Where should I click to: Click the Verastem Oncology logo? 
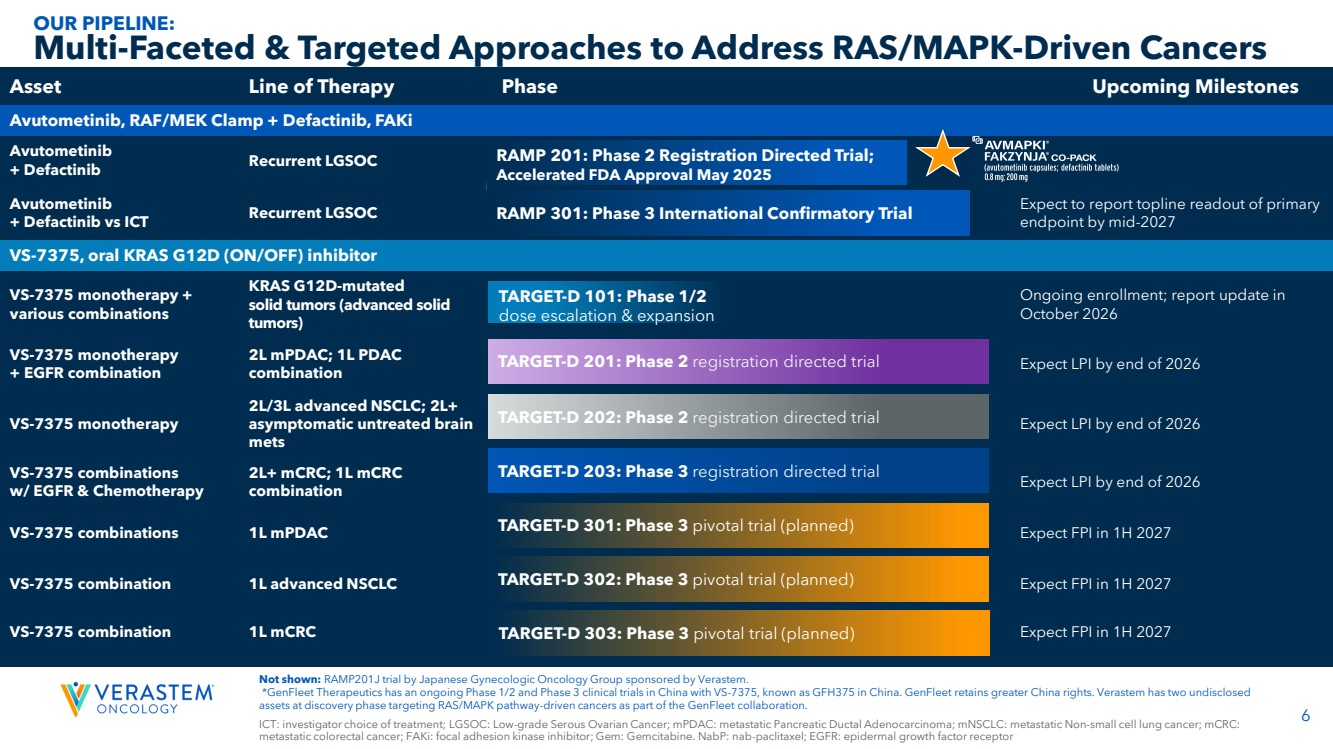[137, 698]
